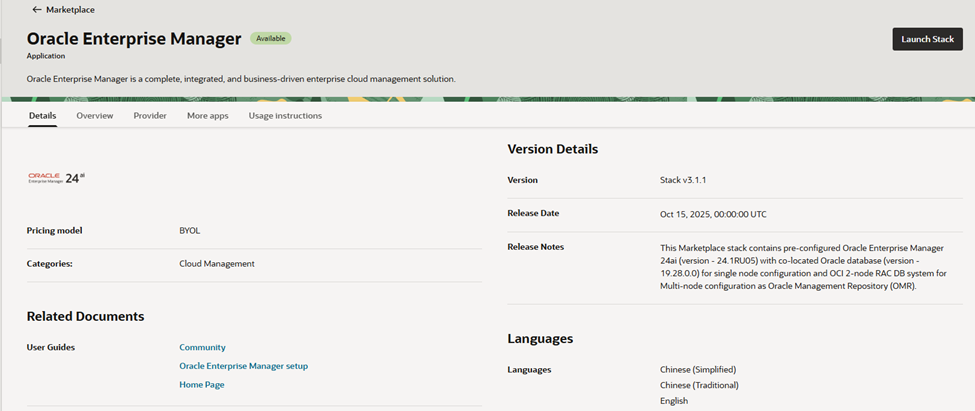Image resolution: width=975 pixels, height=411 pixels.
Task: Open the Usage instructions tab
Action: pos(285,116)
